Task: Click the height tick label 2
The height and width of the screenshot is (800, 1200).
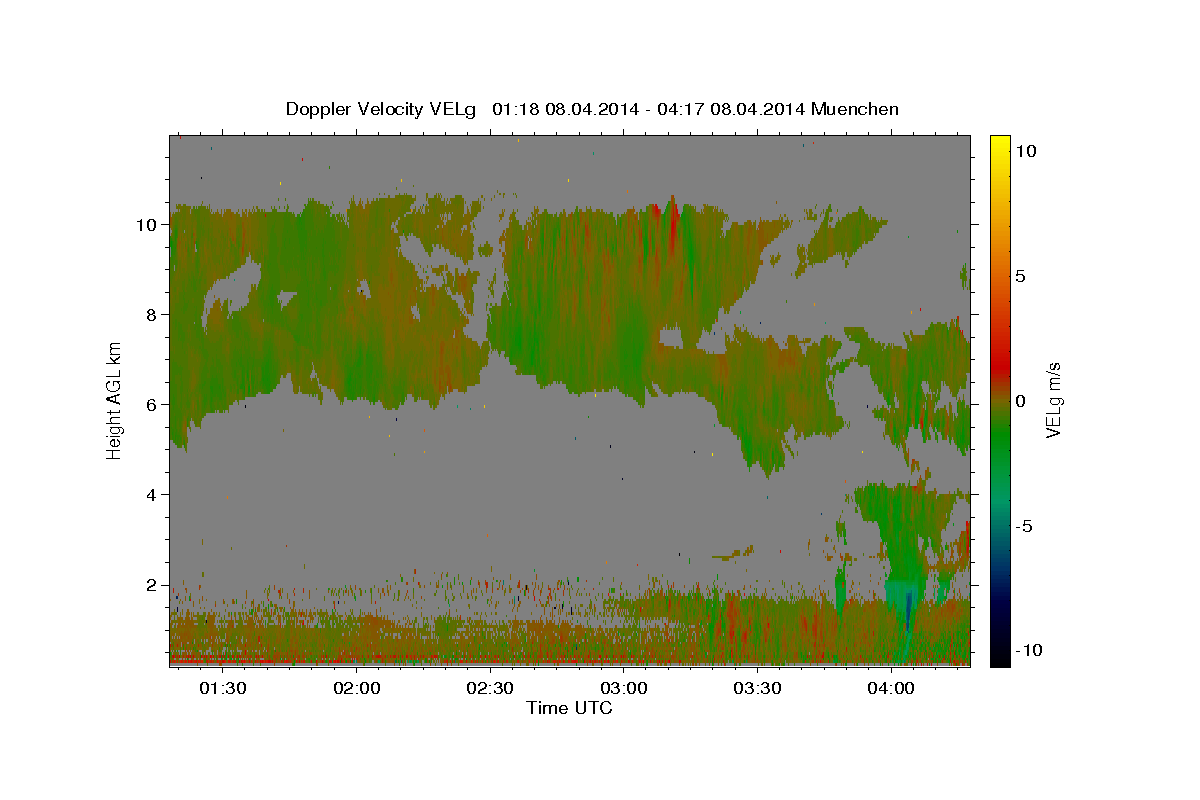Action: (x=153, y=584)
